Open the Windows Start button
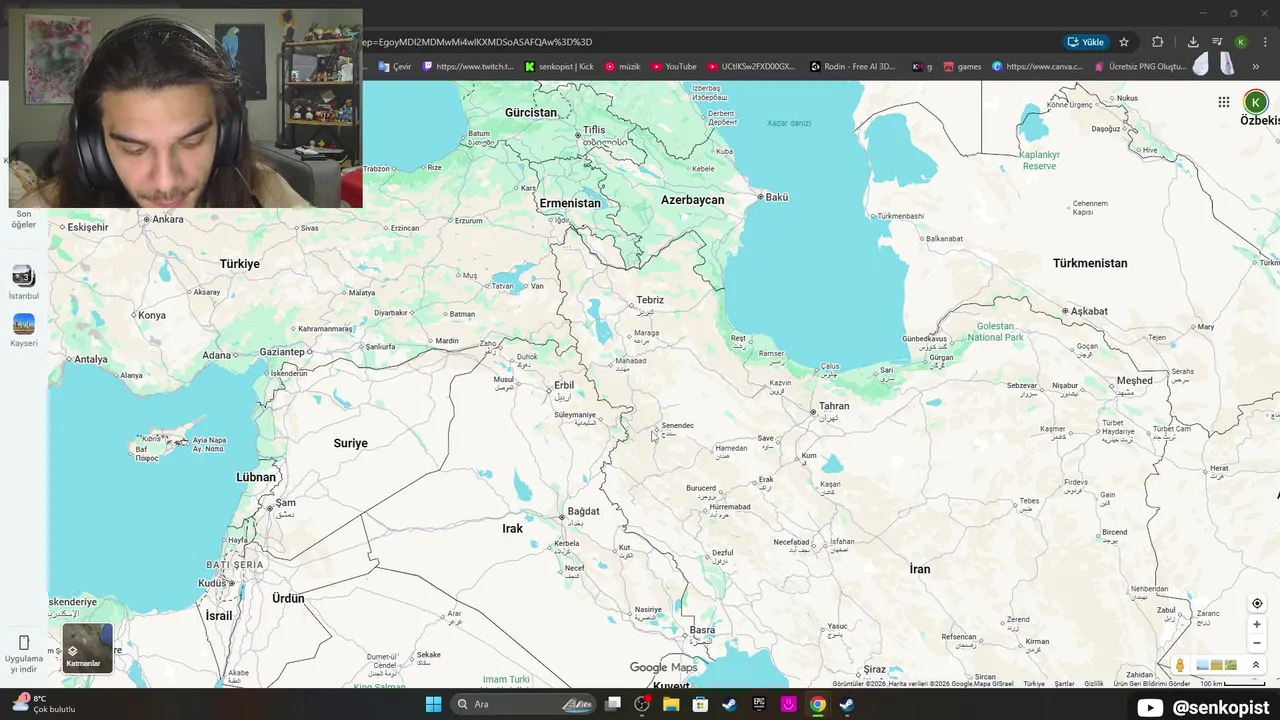The height and width of the screenshot is (720, 1280). [433, 704]
